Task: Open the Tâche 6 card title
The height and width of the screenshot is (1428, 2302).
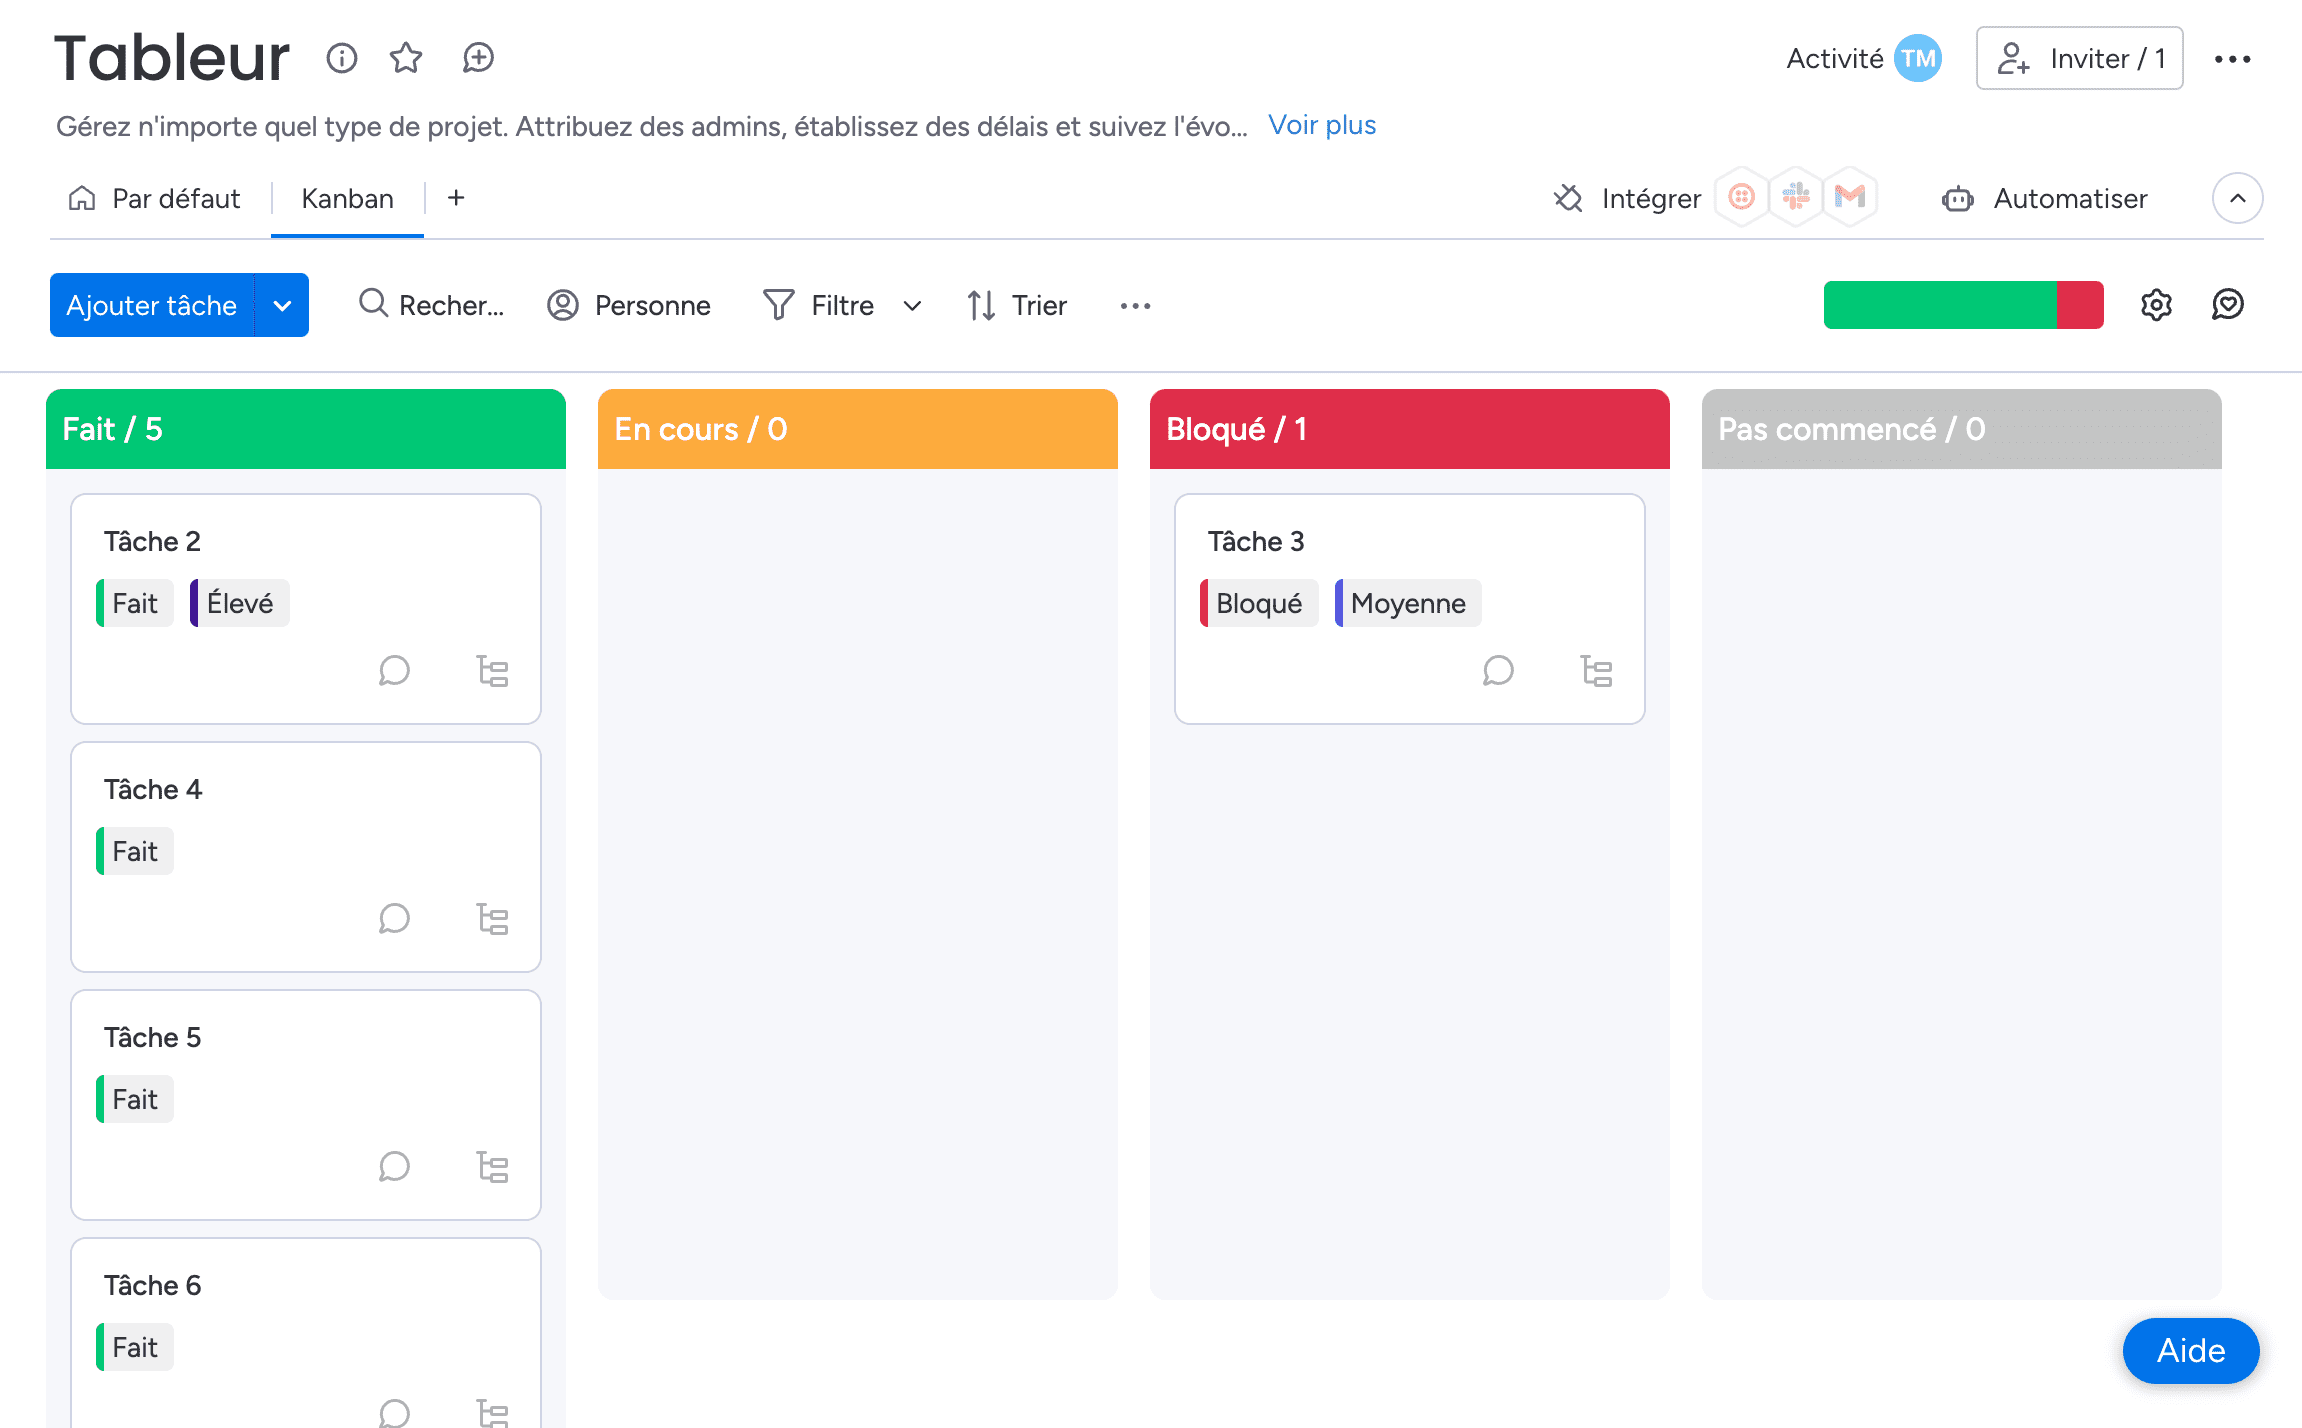Action: [x=152, y=1285]
